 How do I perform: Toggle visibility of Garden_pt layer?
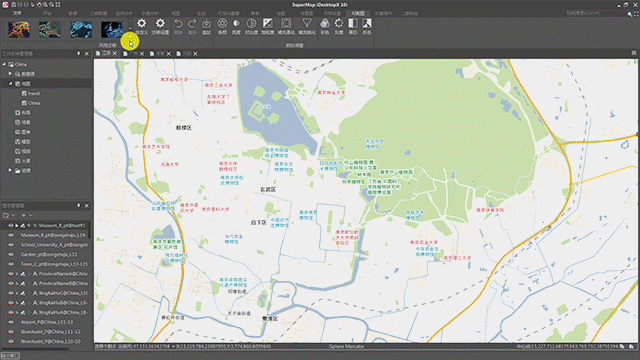coord(11,254)
